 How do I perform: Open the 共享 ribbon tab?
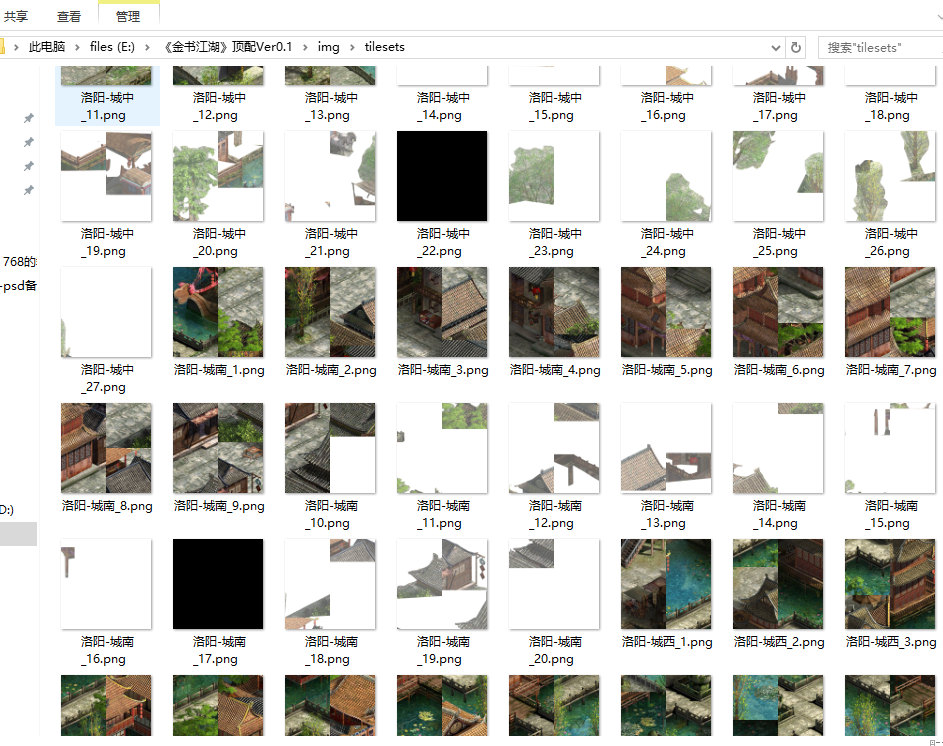16,16
